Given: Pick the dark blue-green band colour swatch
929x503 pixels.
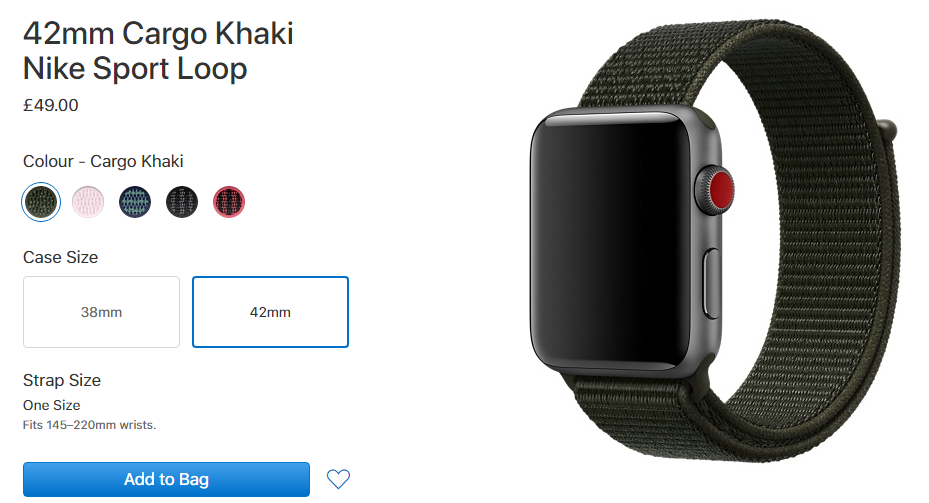Looking at the screenshot, I should [x=135, y=201].
